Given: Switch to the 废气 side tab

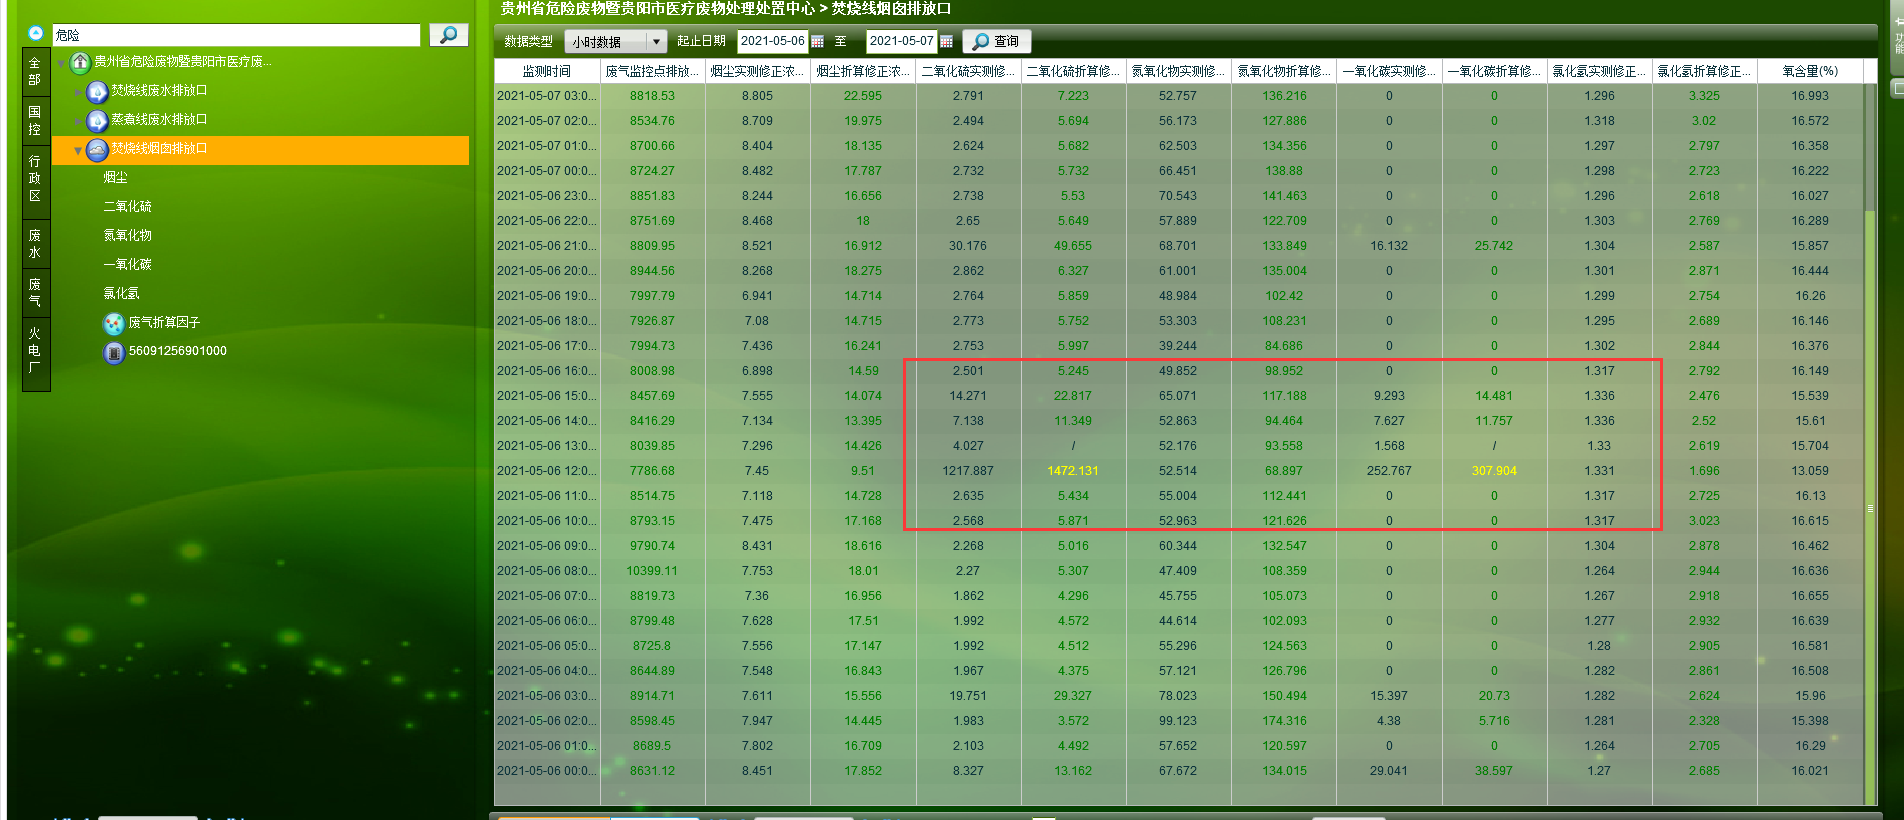Looking at the screenshot, I should tap(35, 292).
